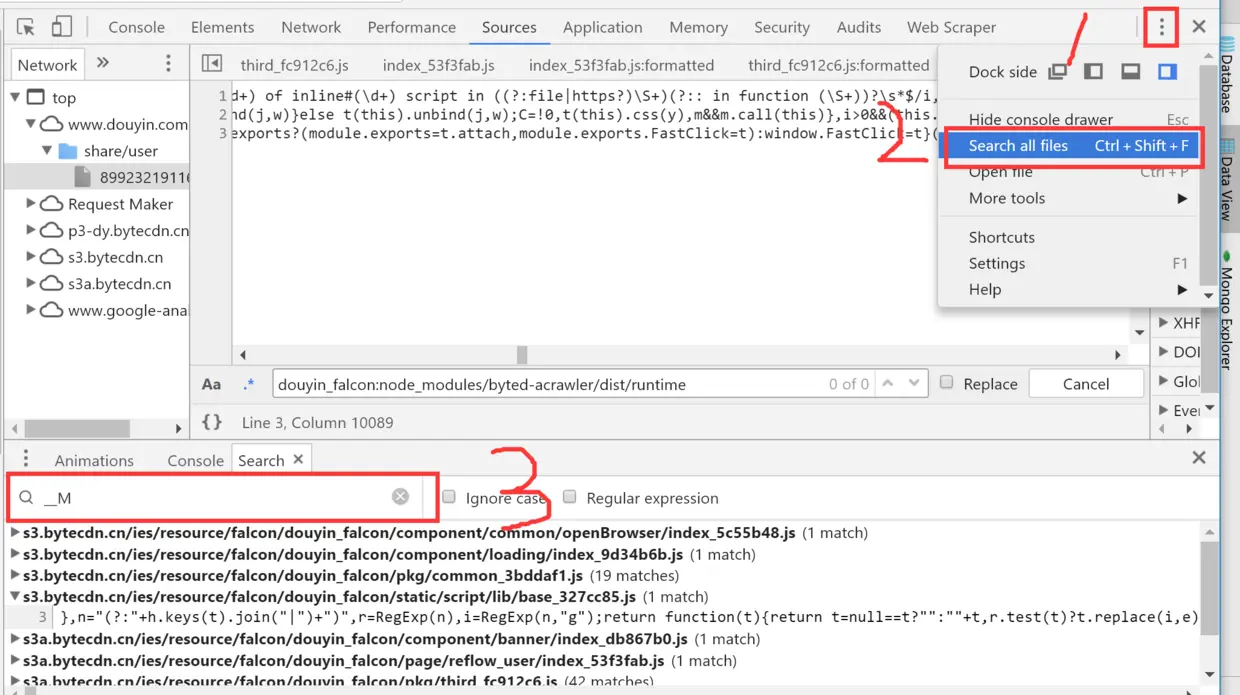Expand openBrowser/index_5c55b48.js search result

15,532
